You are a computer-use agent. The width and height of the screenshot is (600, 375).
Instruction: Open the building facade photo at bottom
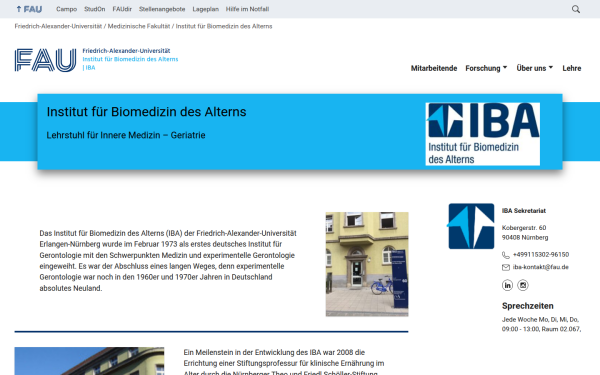click(x=89, y=361)
